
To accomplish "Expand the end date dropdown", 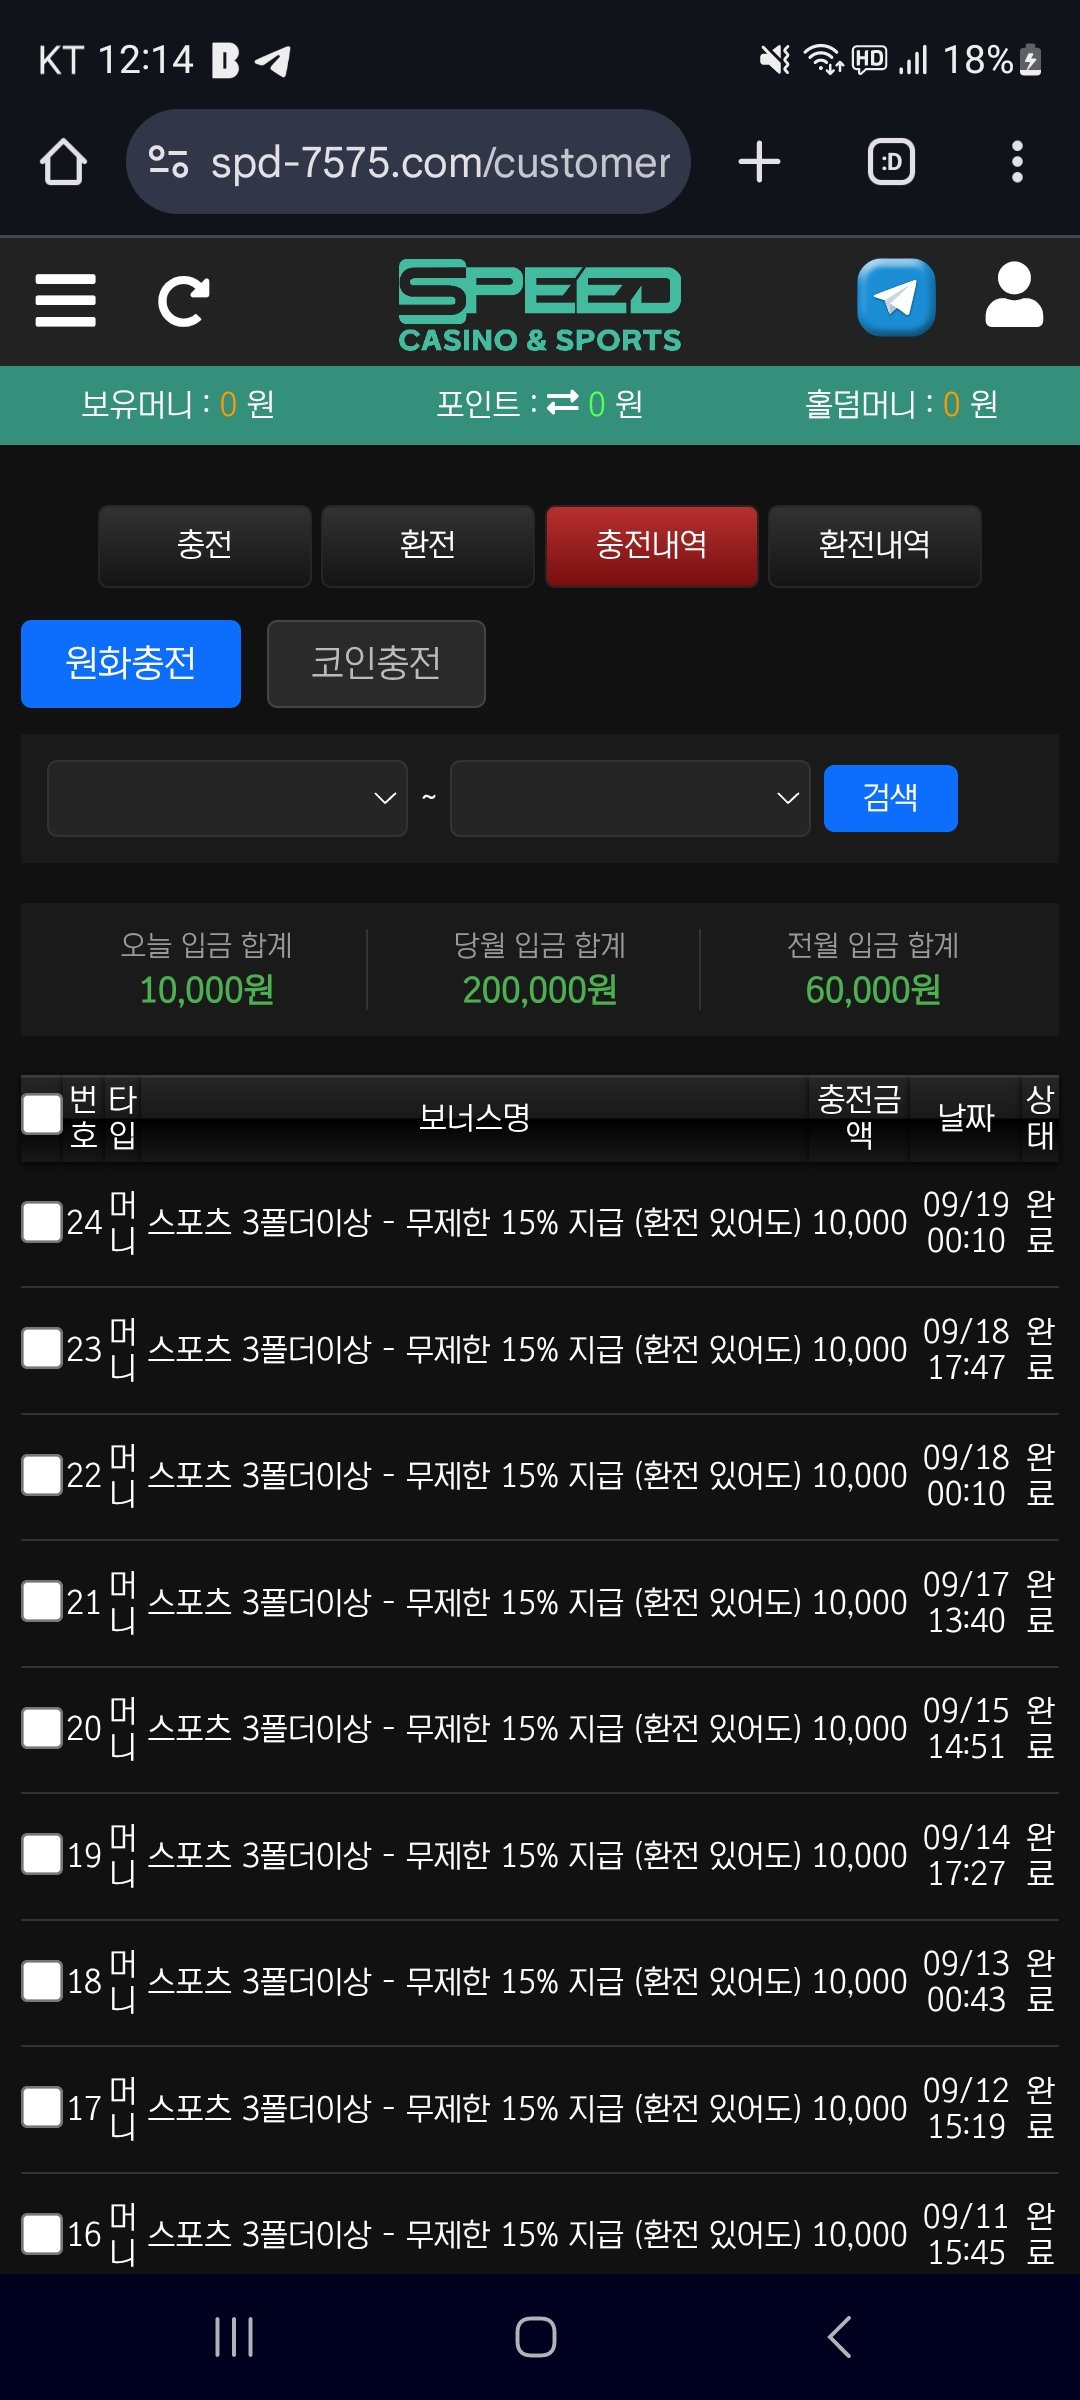I will coord(630,798).
